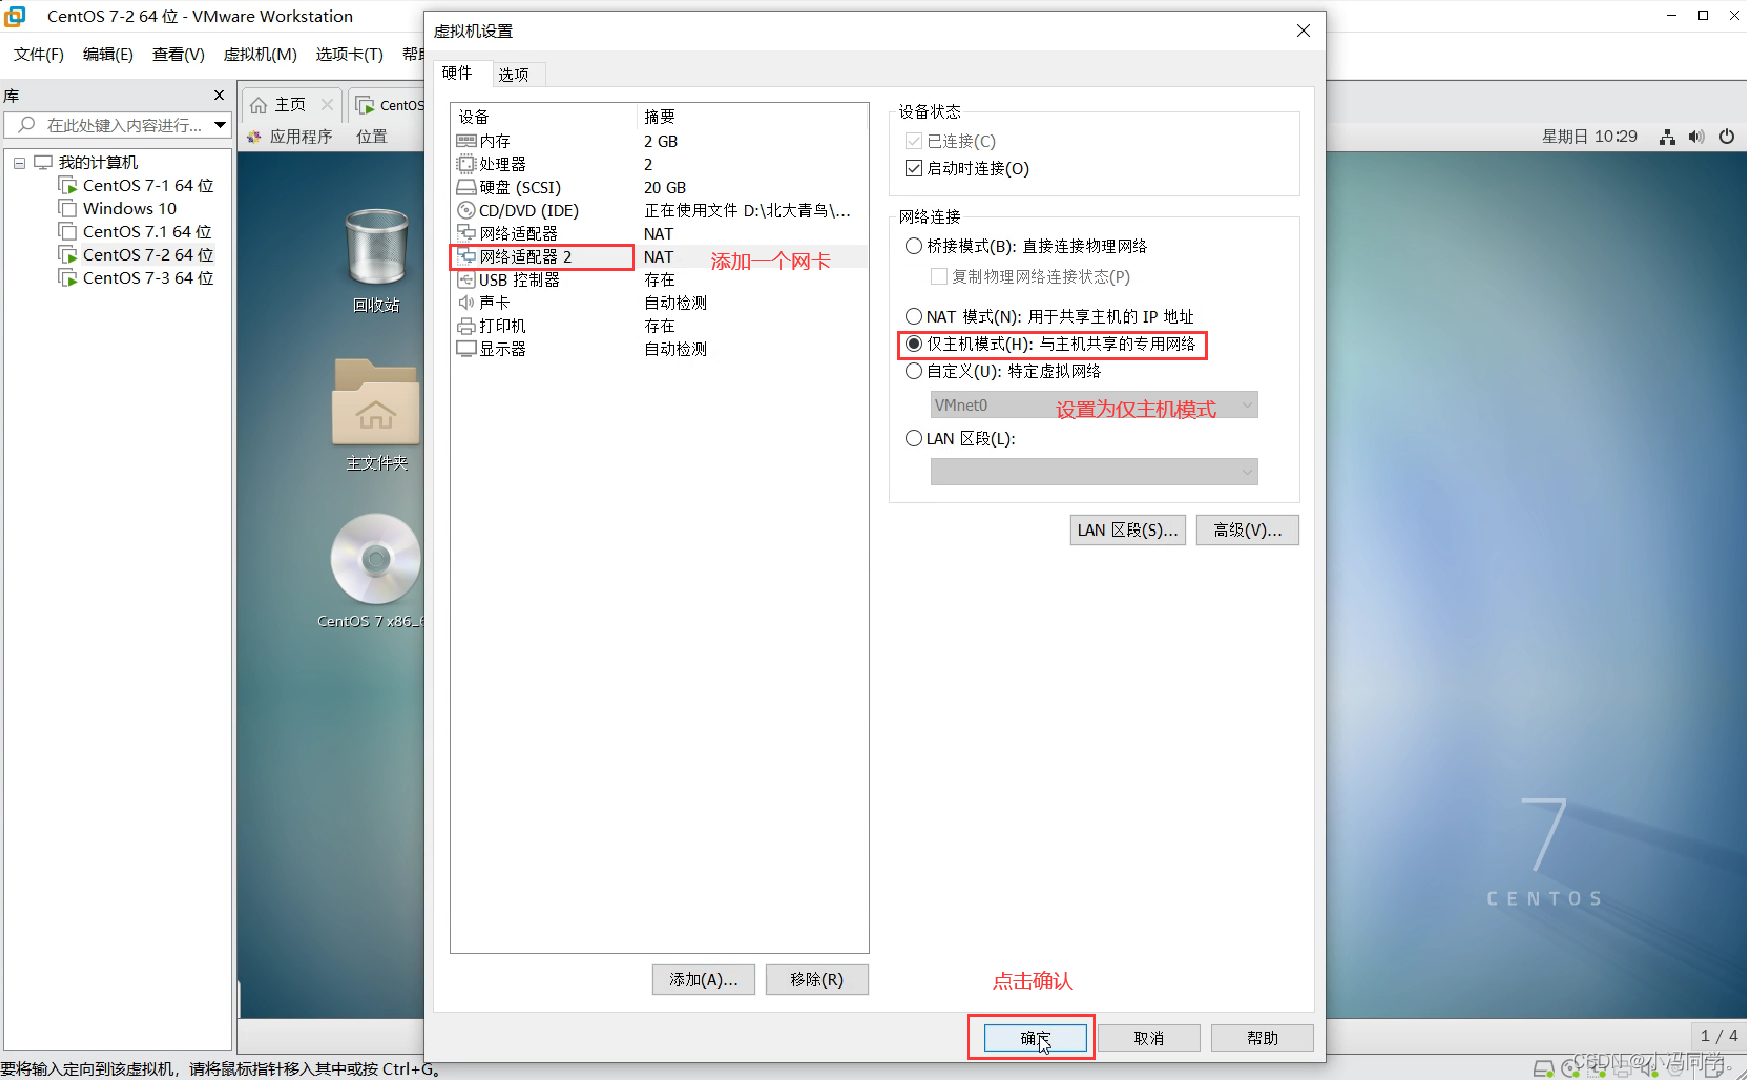Open the VMnet0 custom network dropdown
The width and height of the screenshot is (1747, 1080).
coord(1094,405)
